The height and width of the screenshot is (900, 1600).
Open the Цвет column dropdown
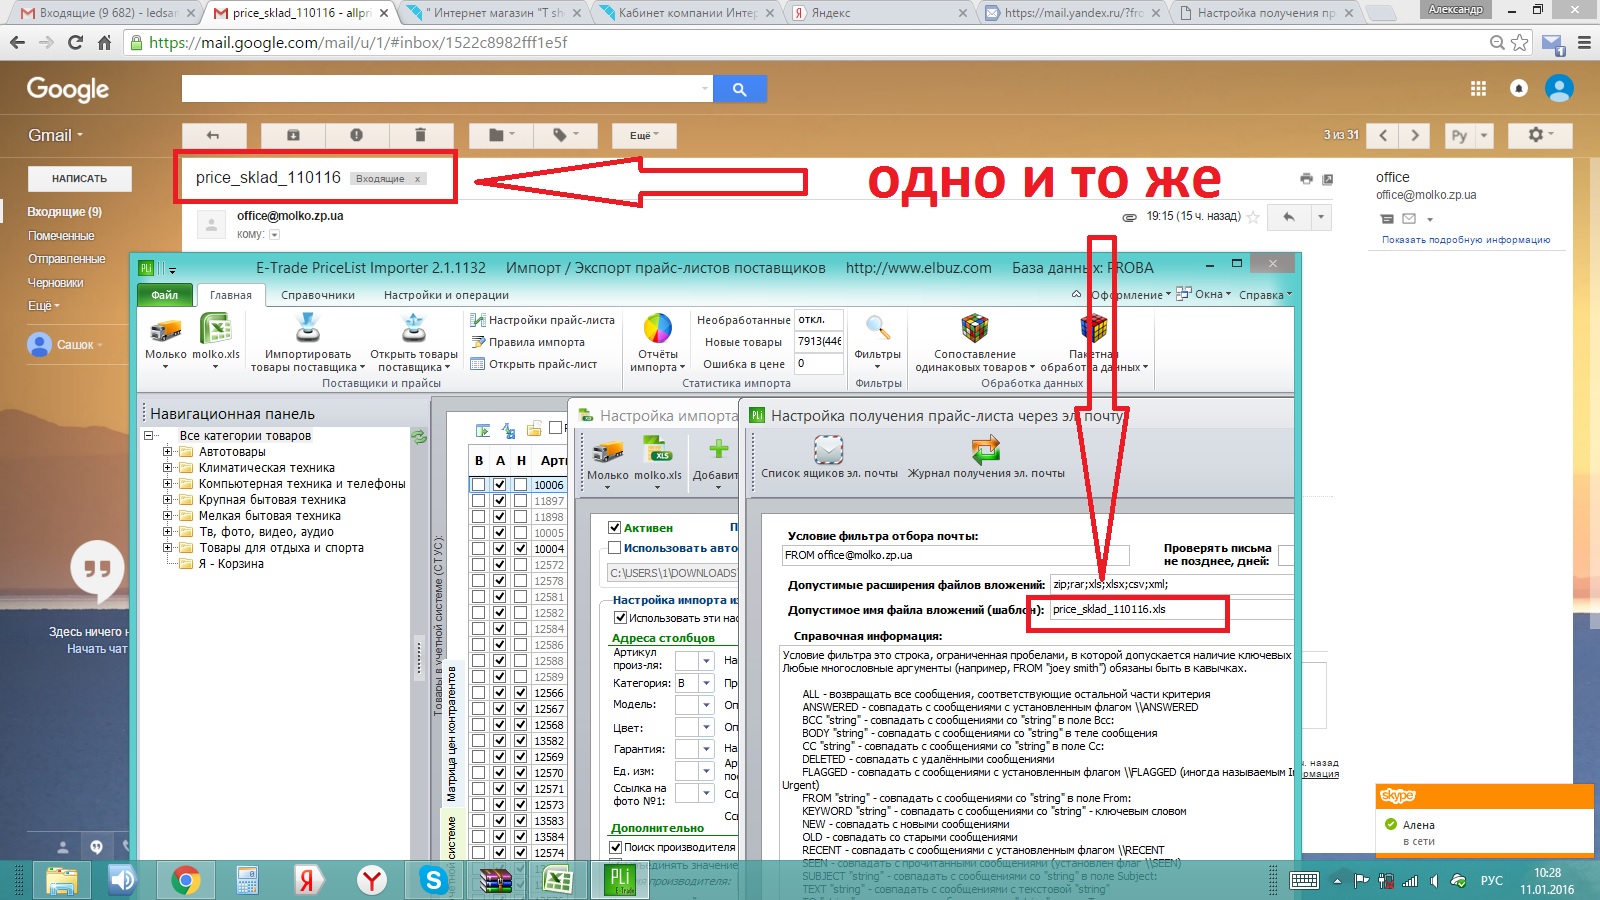coord(706,727)
